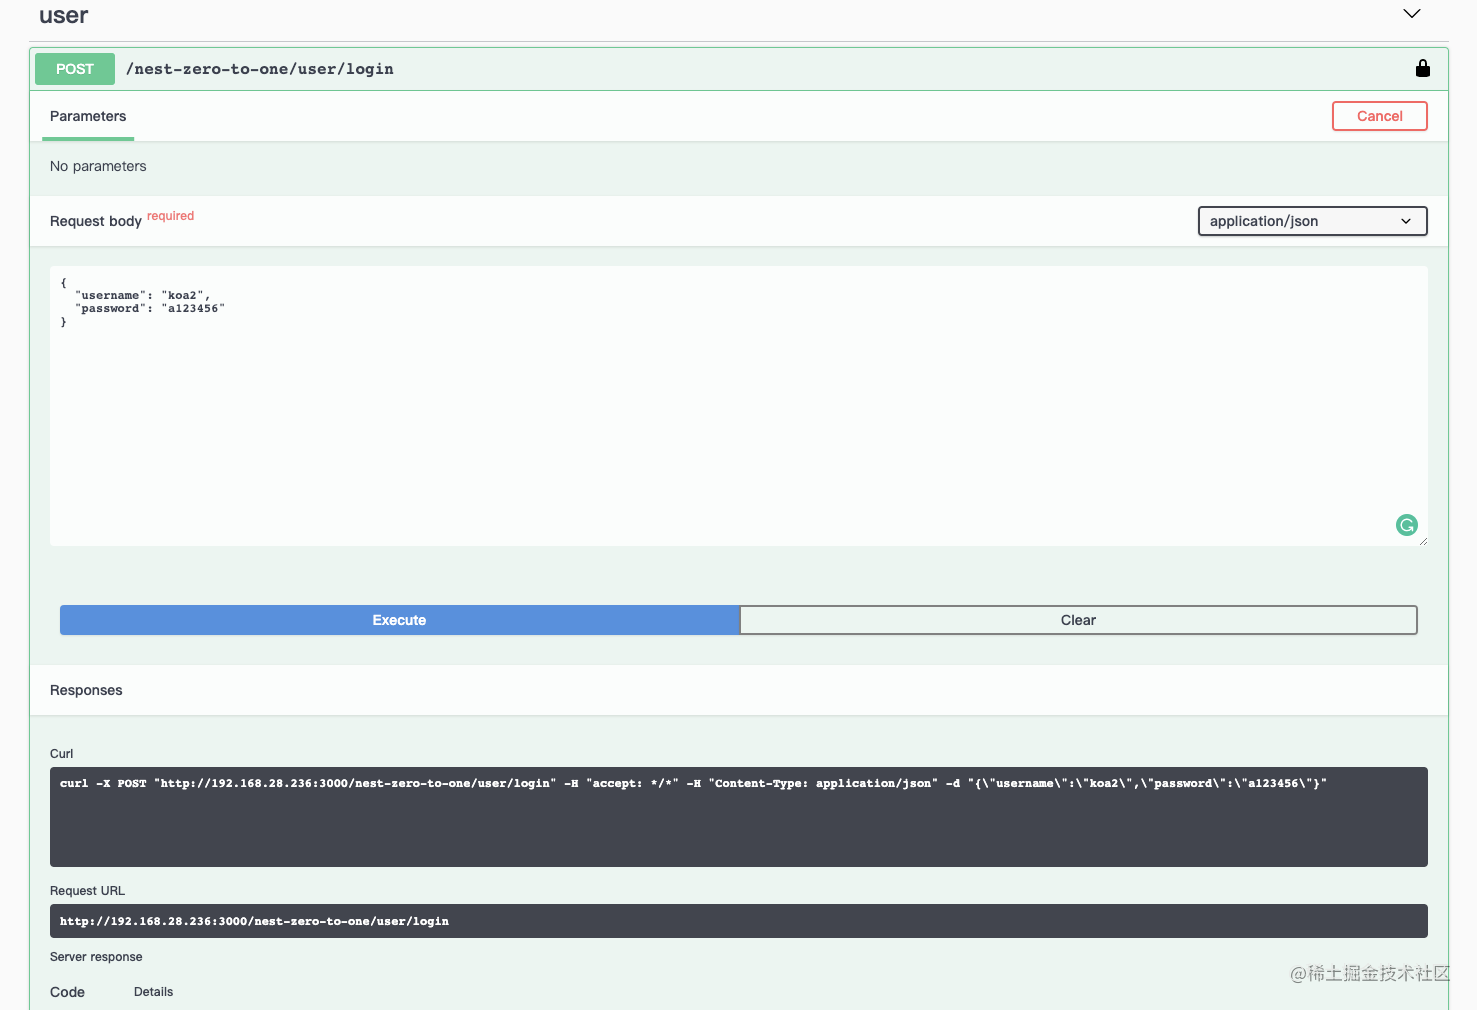The image size is (1477, 1010).
Task: Click inside the request body JSON textarea
Action: pos(738,406)
